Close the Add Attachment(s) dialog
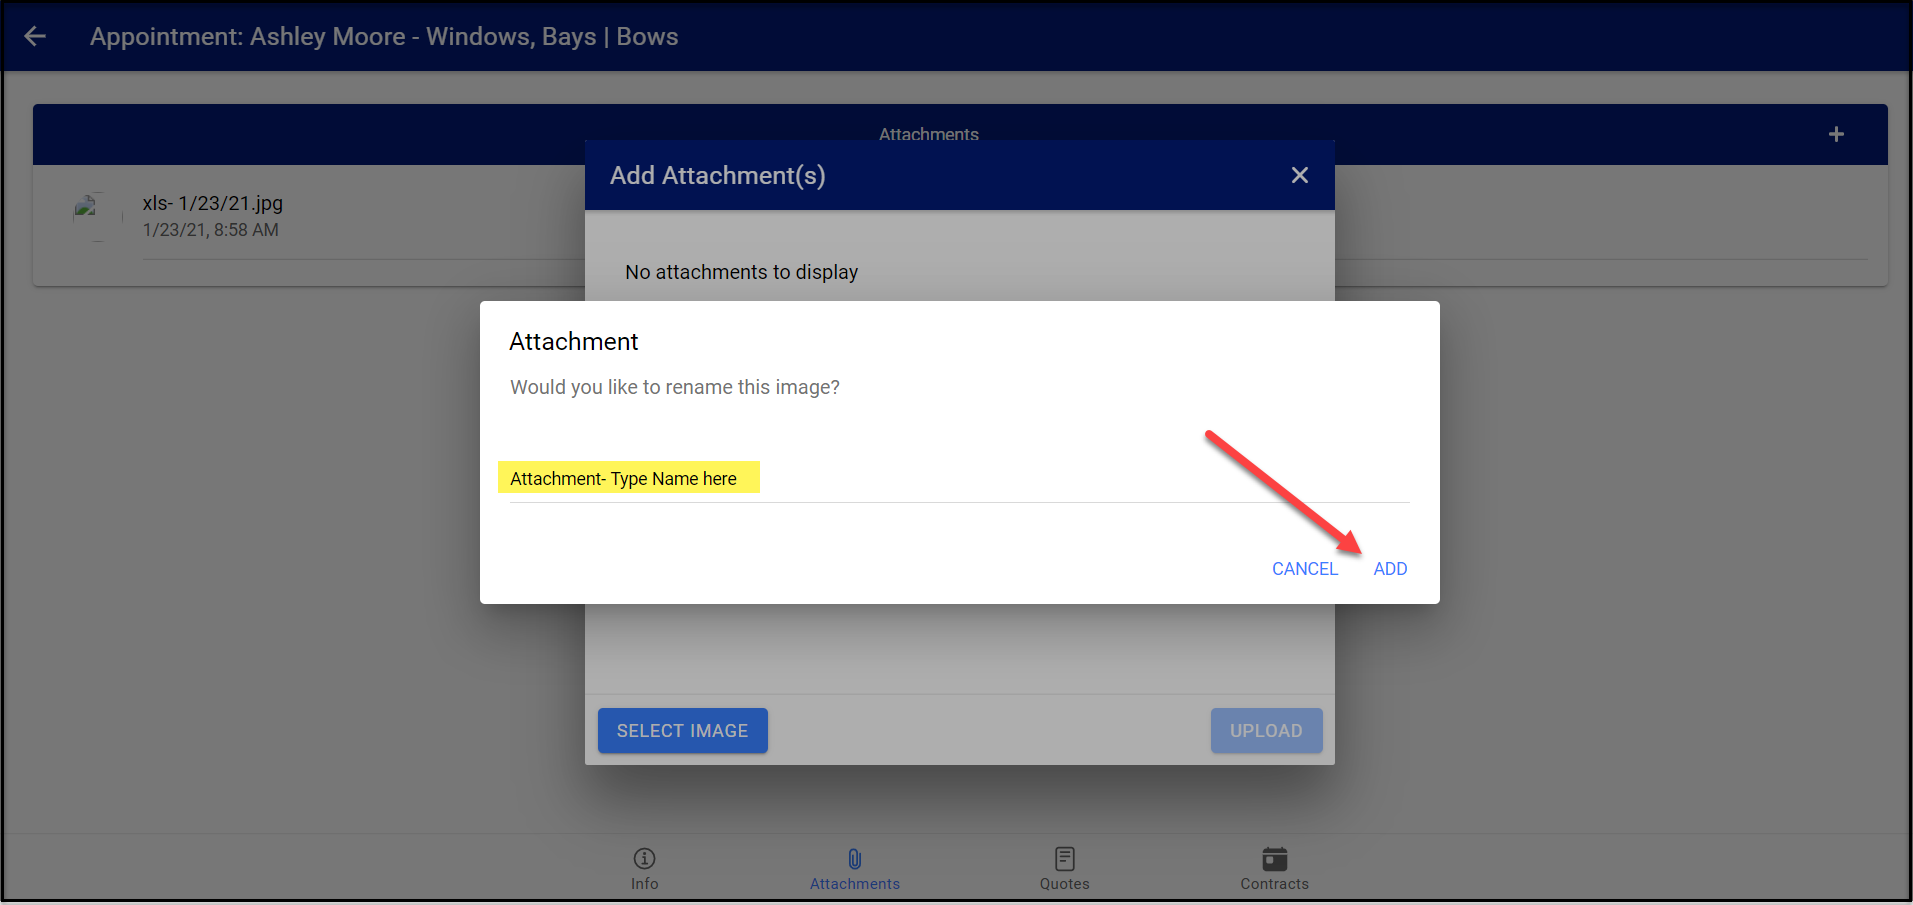 click(1299, 175)
